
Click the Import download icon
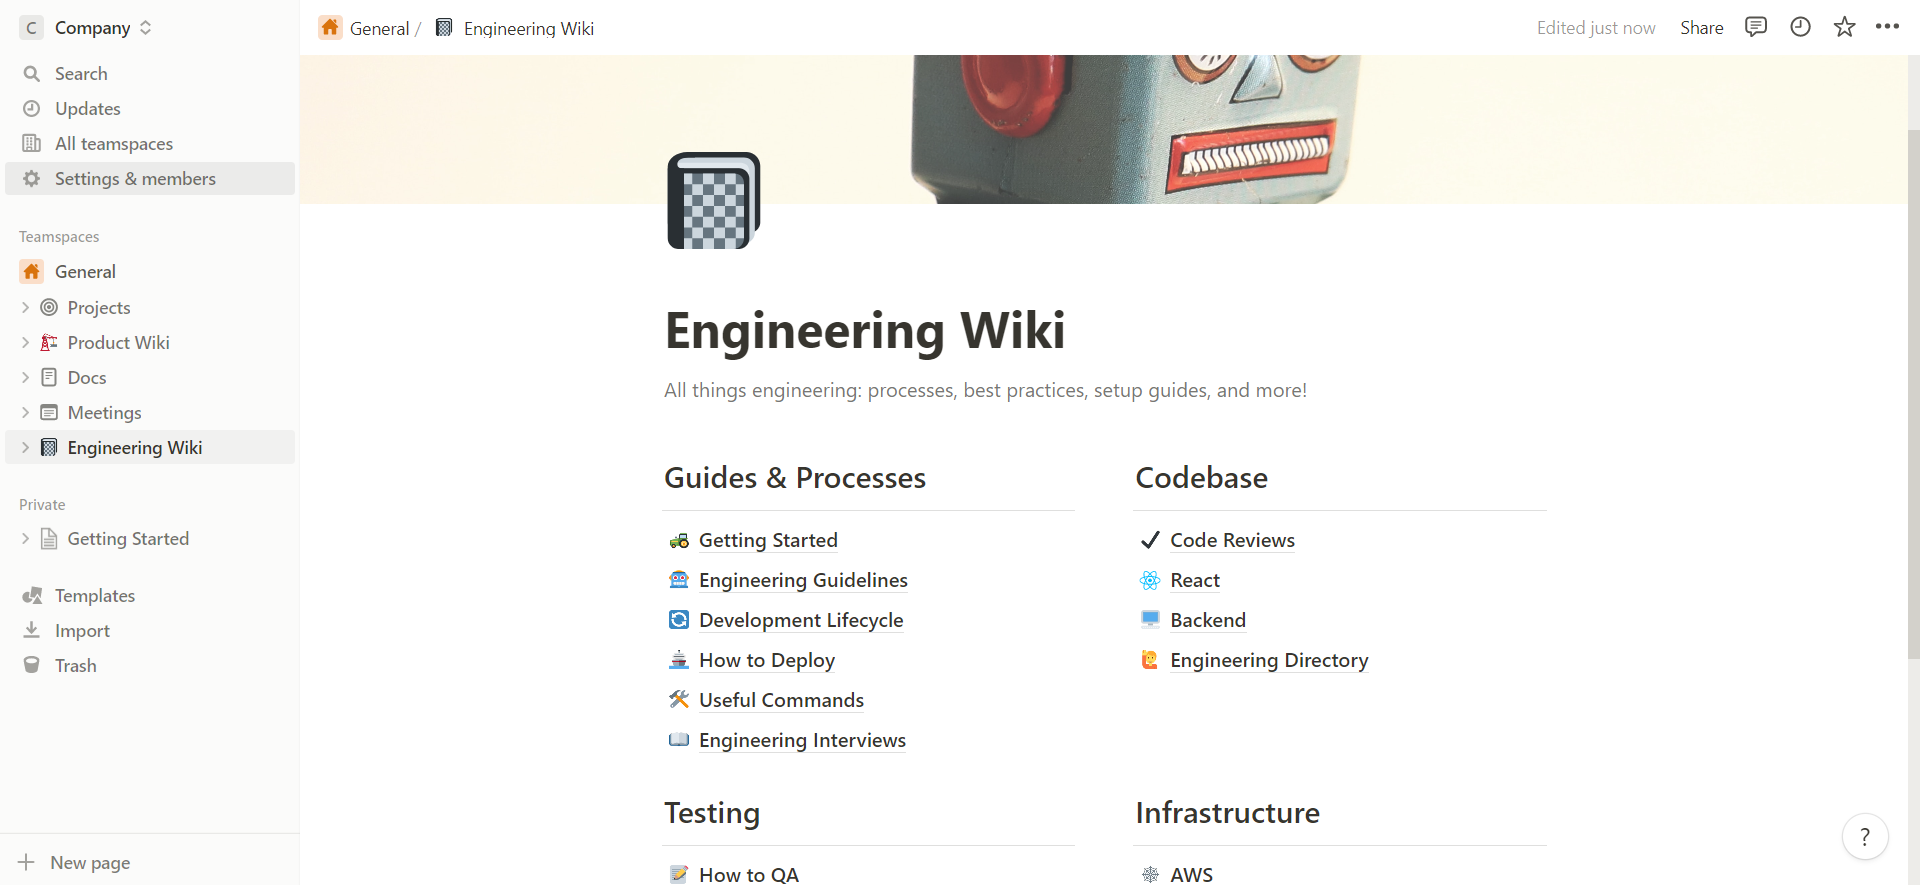click(32, 630)
